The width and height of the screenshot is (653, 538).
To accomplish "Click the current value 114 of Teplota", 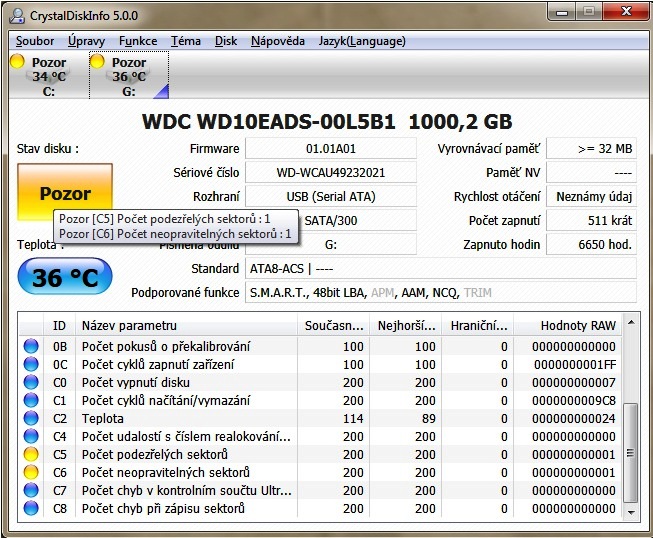I will (353, 418).
